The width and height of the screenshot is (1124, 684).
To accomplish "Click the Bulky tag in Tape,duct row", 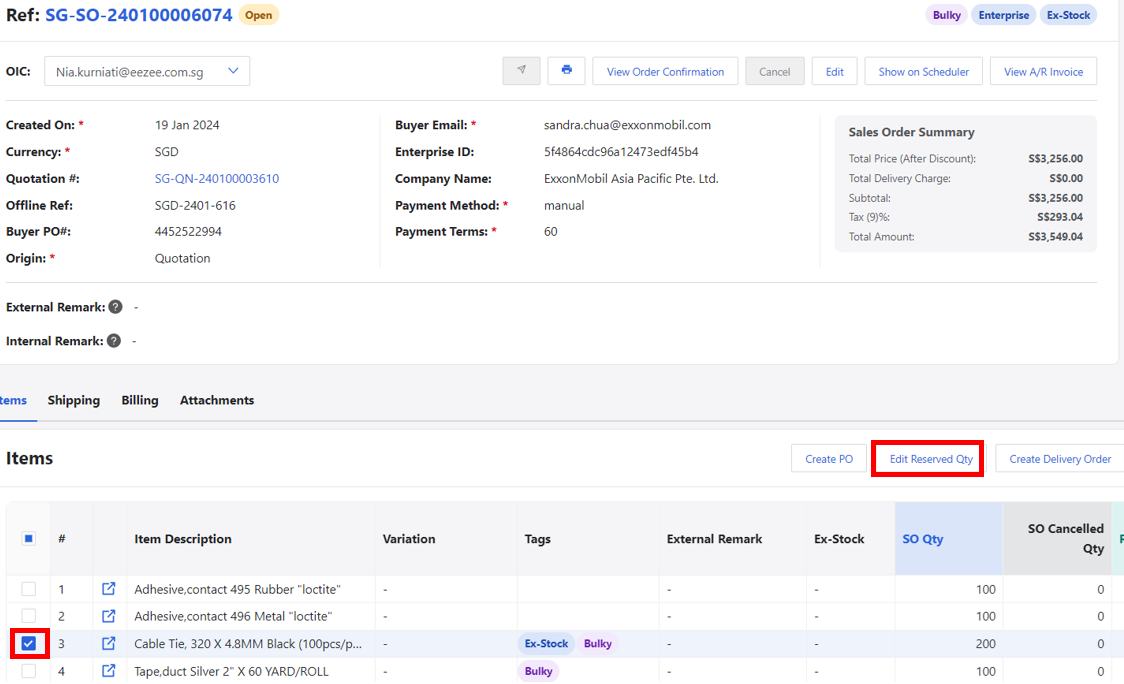I will [538, 670].
